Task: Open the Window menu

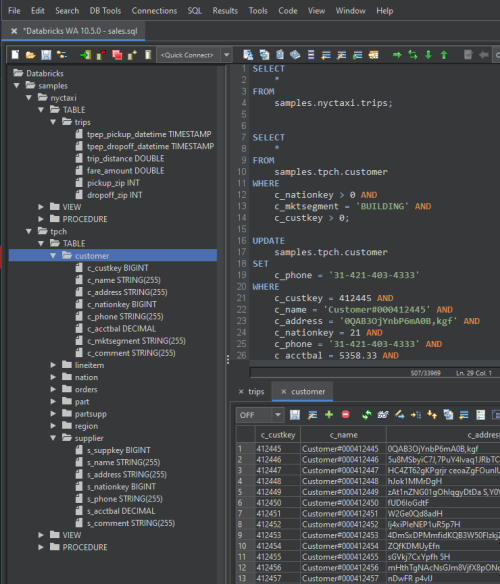Action: click(350, 11)
